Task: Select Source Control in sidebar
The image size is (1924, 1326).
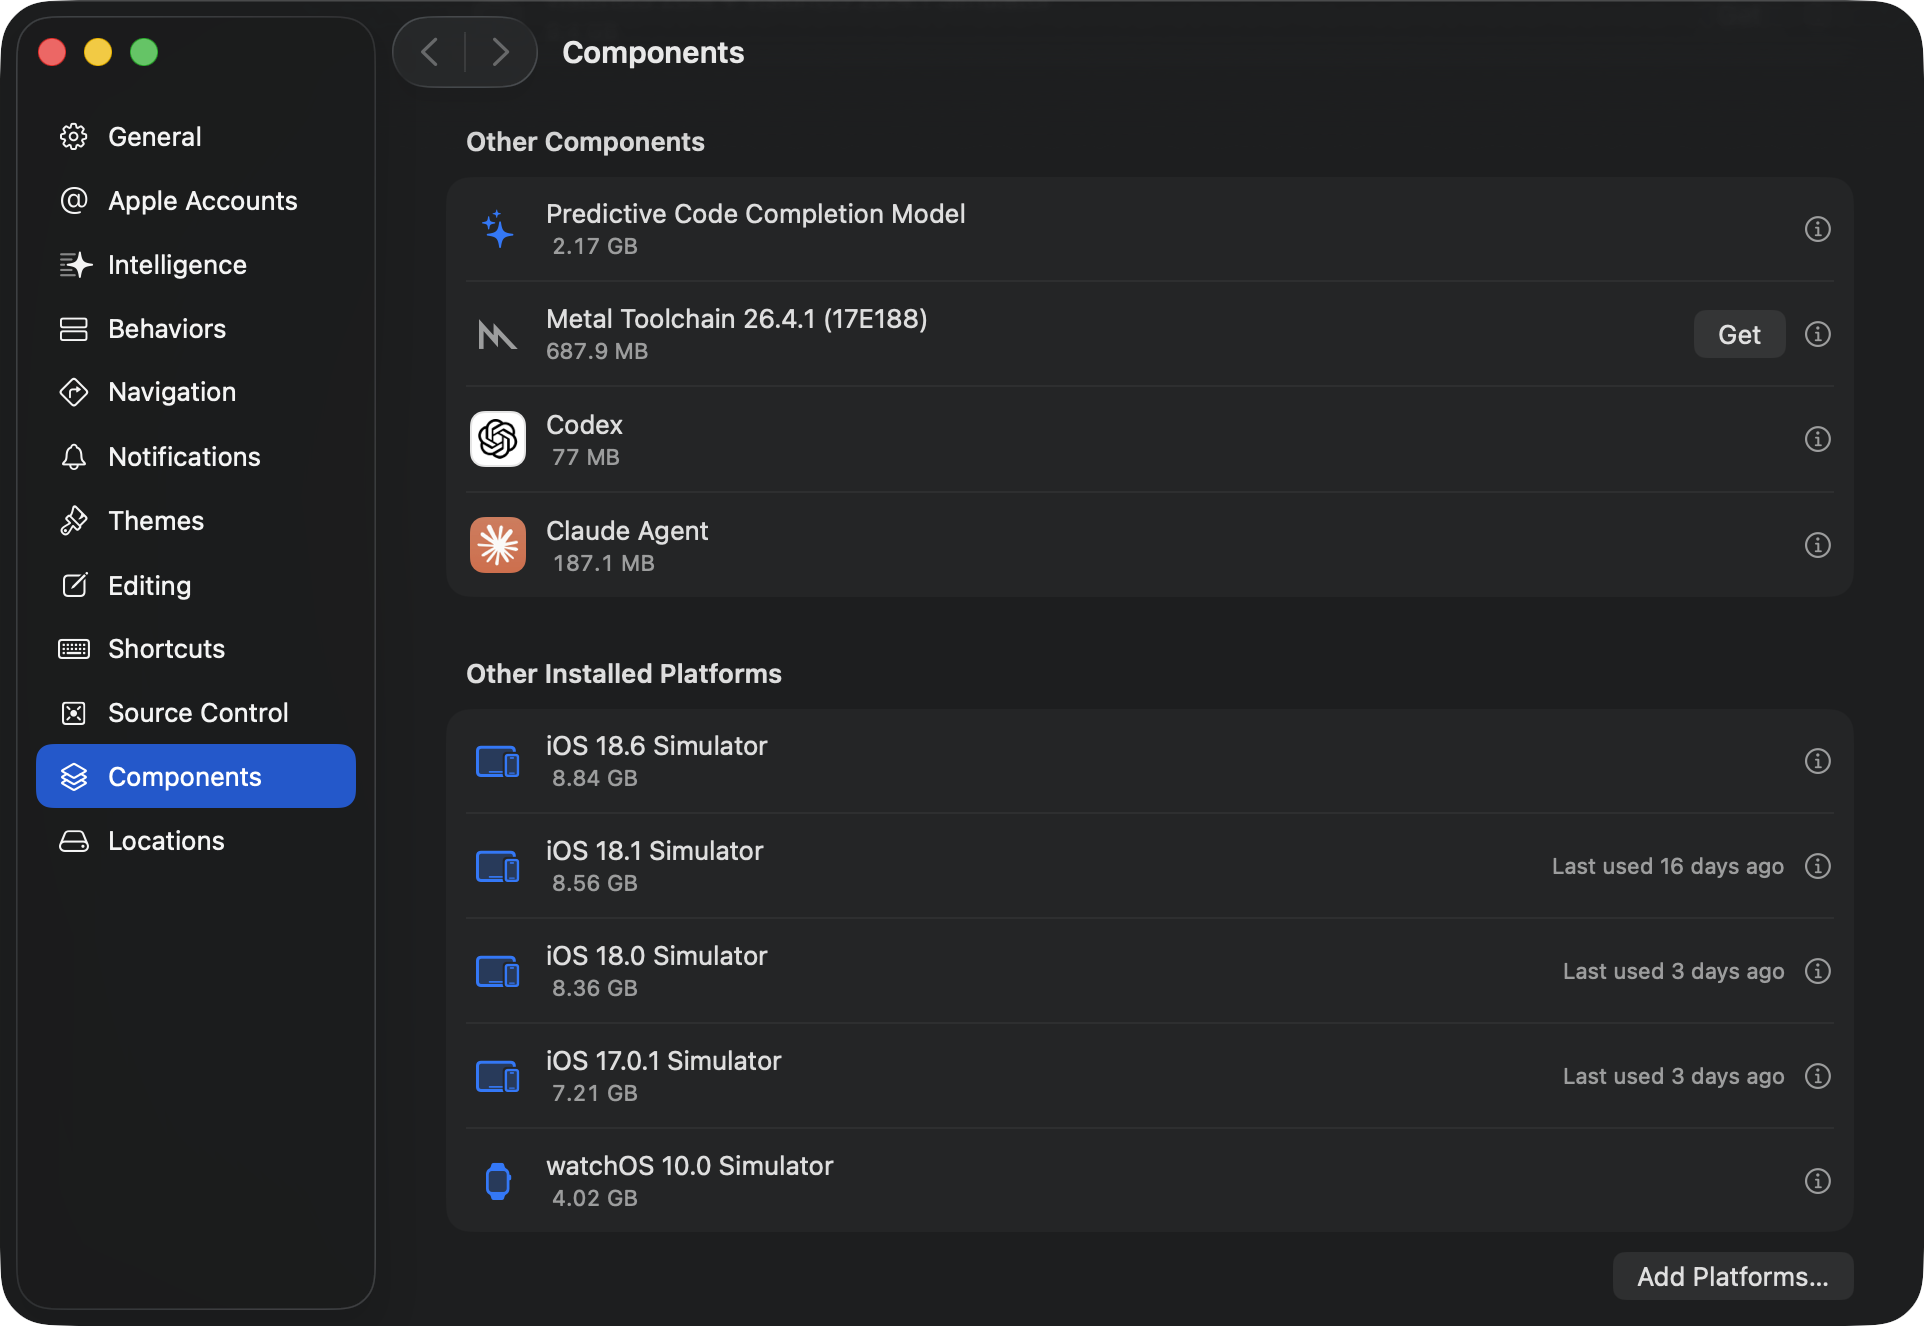Action: [196, 713]
